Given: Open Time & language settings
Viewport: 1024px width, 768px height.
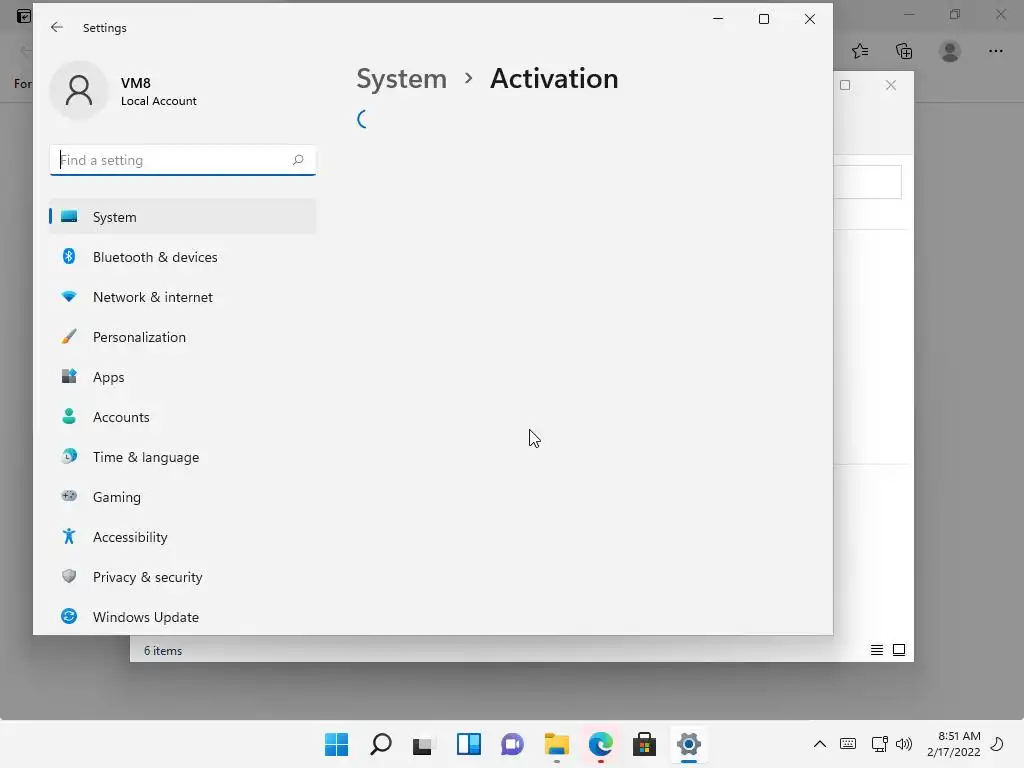Looking at the screenshot, I should pyautogui.click(x=182, y=456).
